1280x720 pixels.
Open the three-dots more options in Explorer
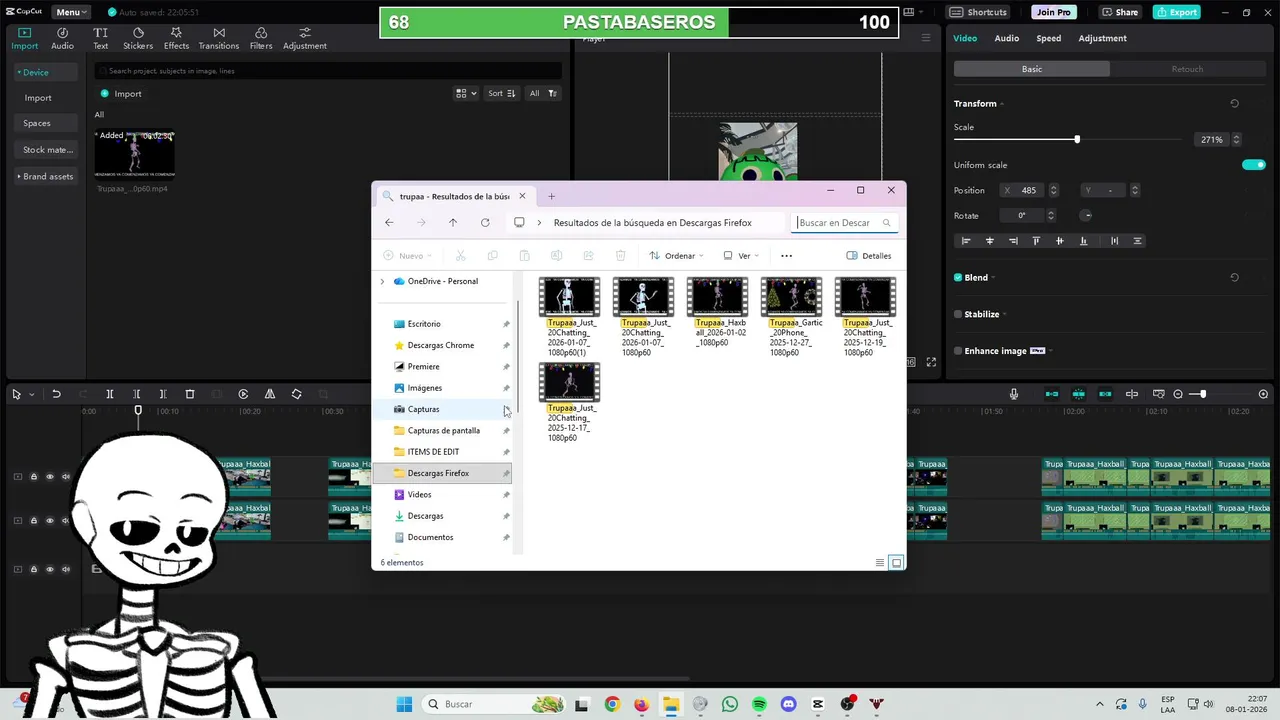coord(786,256)
